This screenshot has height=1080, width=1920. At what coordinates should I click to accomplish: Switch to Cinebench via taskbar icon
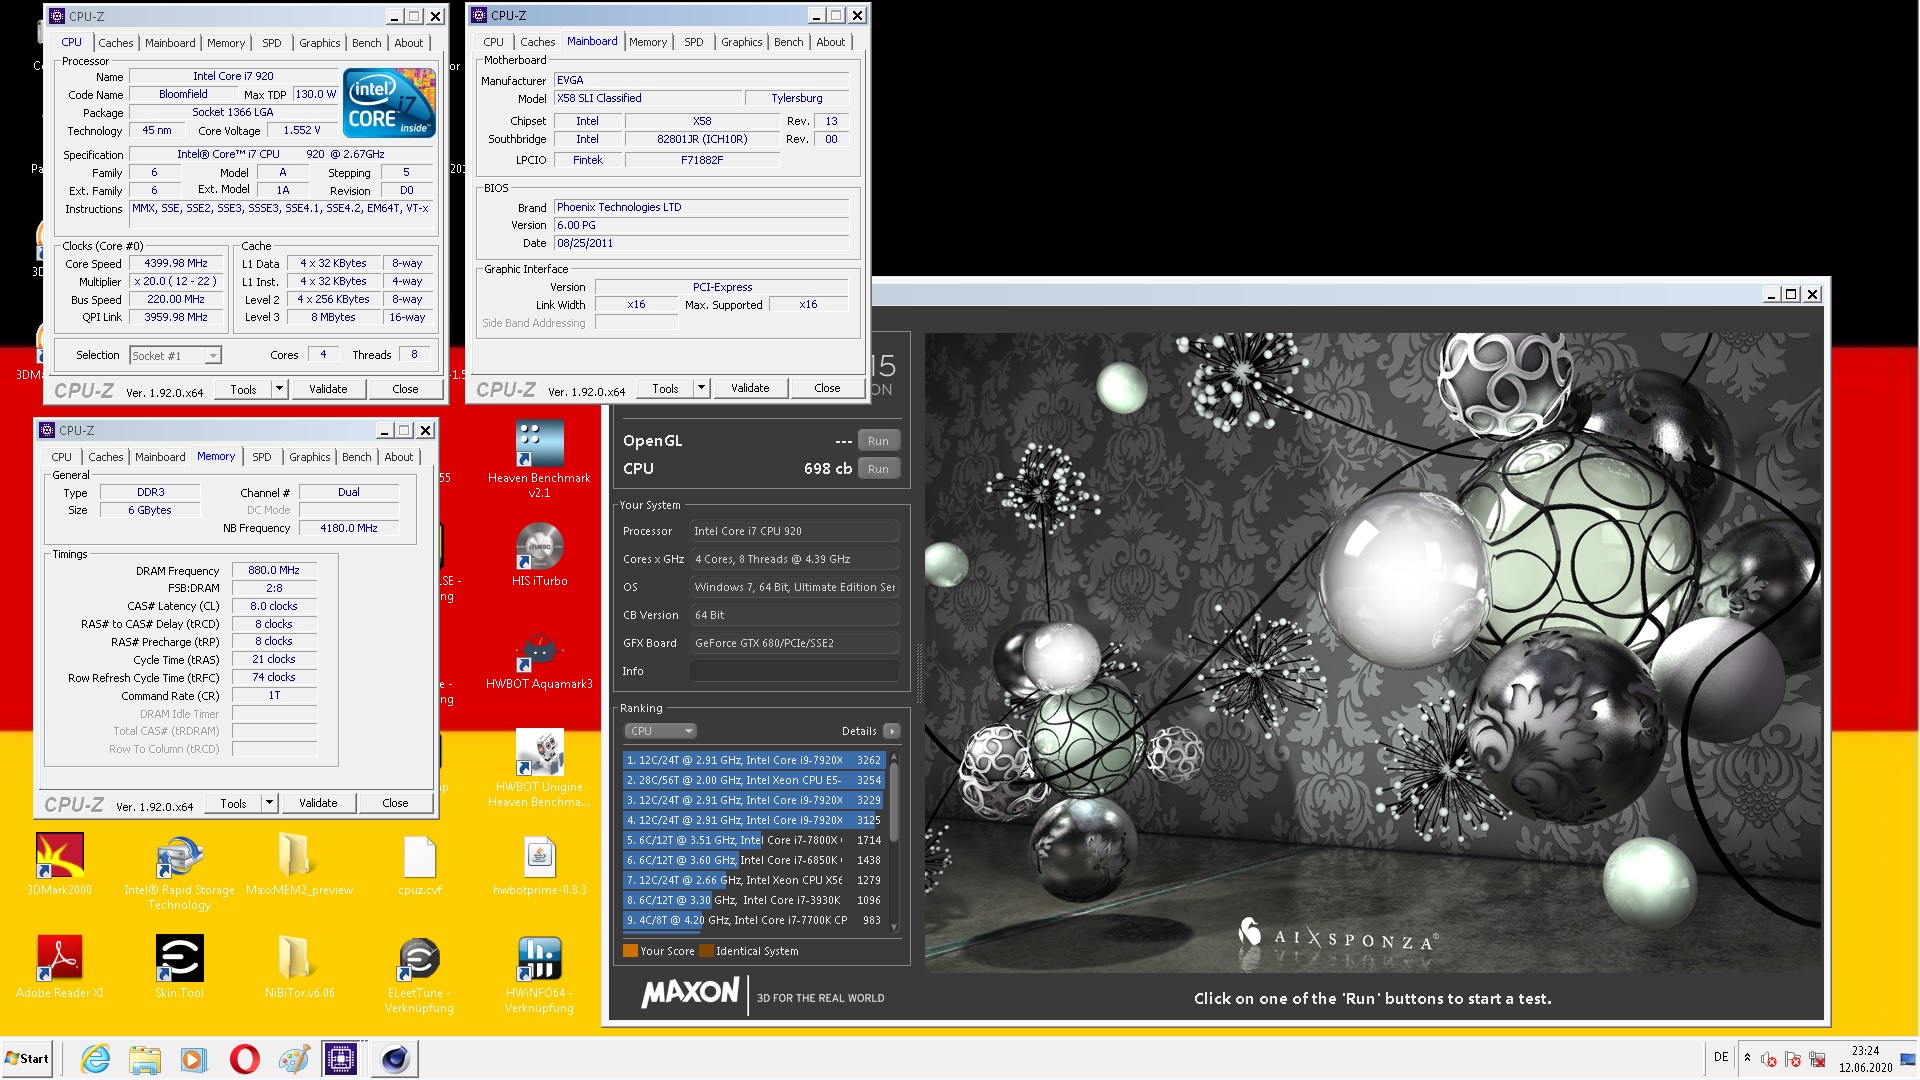[x=394, y=1059]
